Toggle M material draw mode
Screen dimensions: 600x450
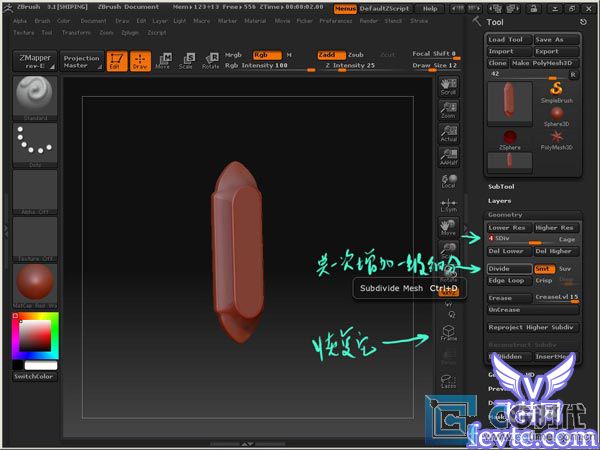pyautogui.click(x=289, y=55)
